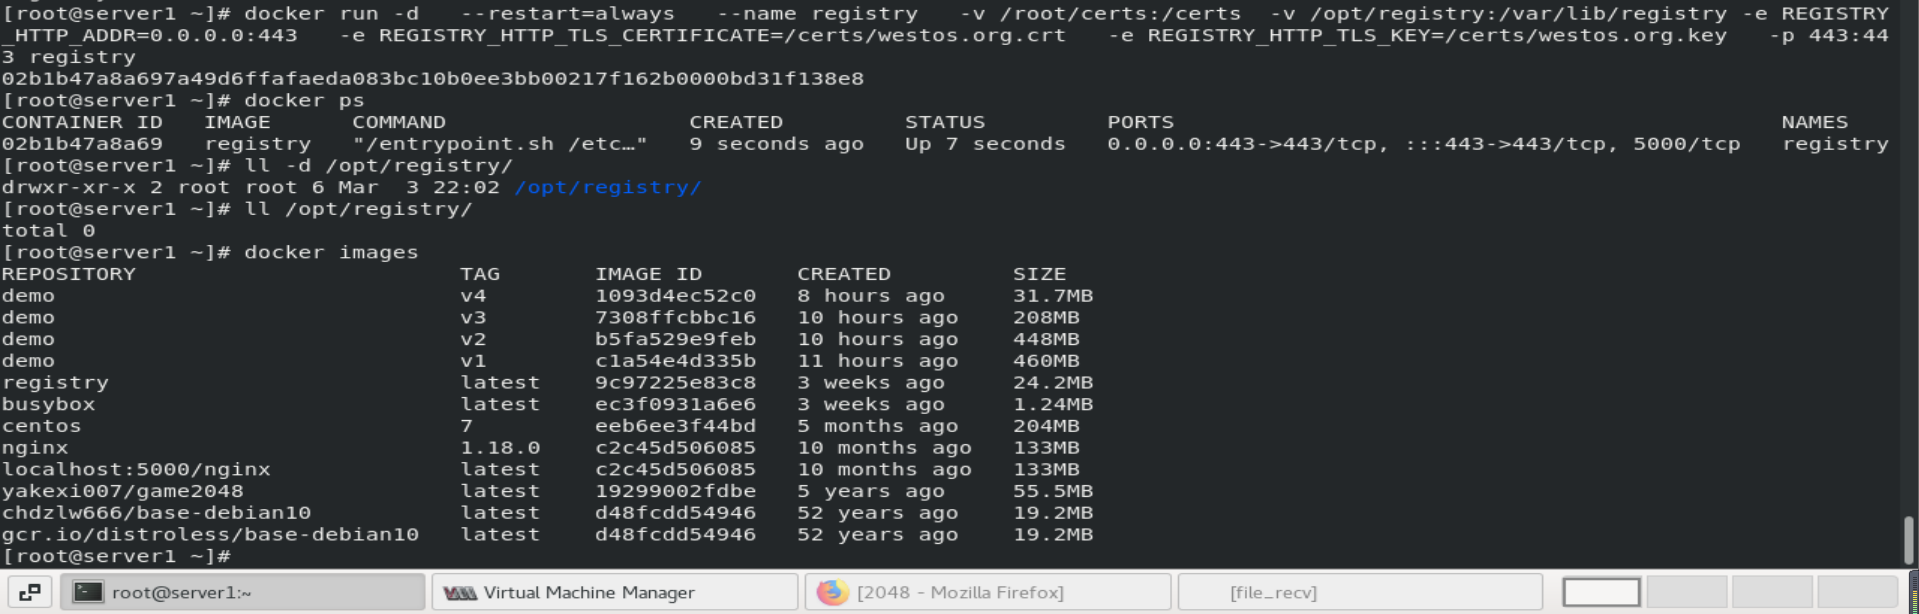This screenshot has height=614, width=1919.
Task: Click the 'total 0' output line
Action: 48,231
